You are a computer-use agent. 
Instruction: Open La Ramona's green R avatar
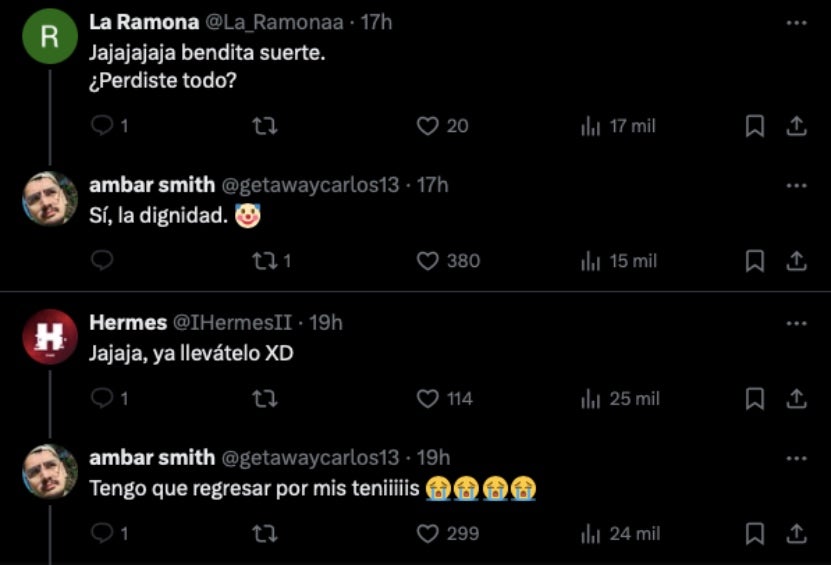coord(50,36)
